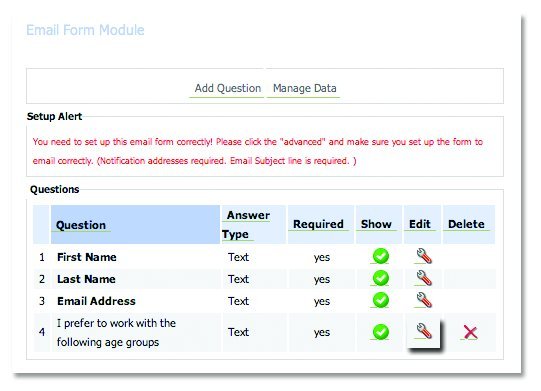Screen dimensions: 541x391
Task: Sort by Required column header
Action: [318, 224]
